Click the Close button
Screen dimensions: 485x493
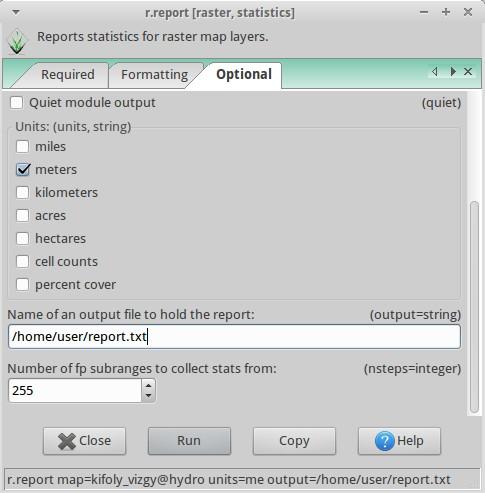84,441
